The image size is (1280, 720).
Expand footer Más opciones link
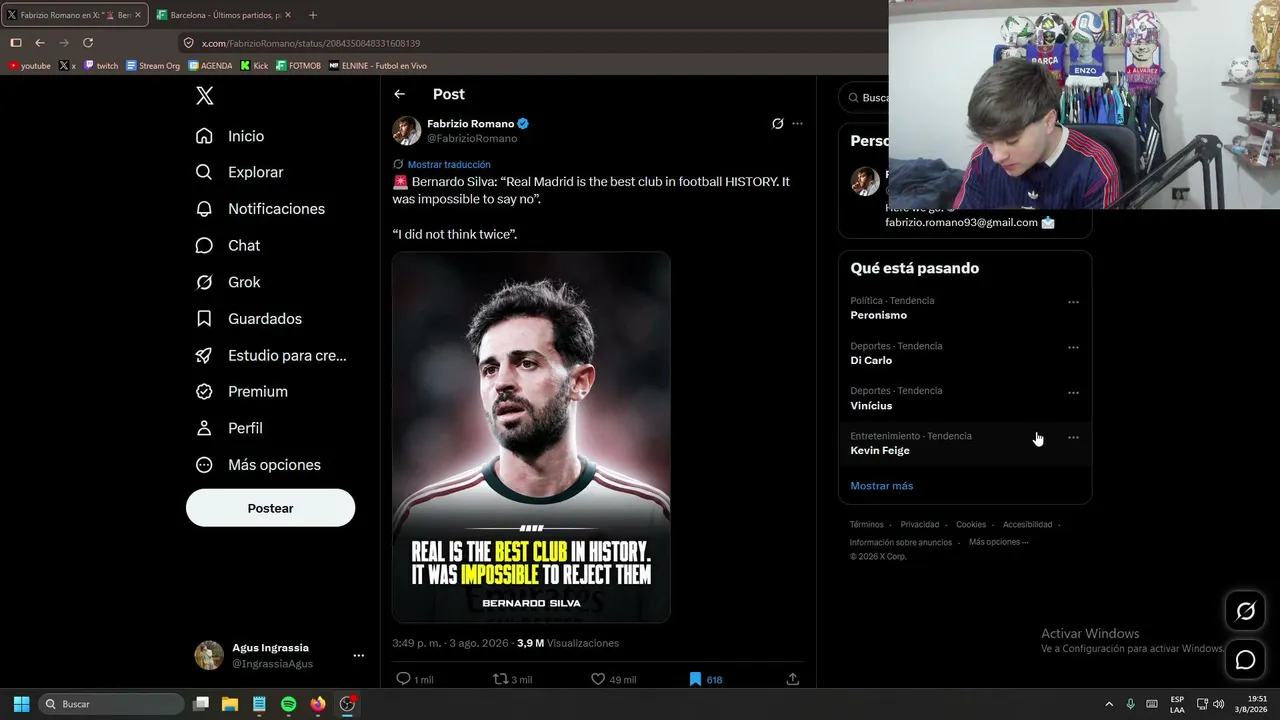coord(998,542)
